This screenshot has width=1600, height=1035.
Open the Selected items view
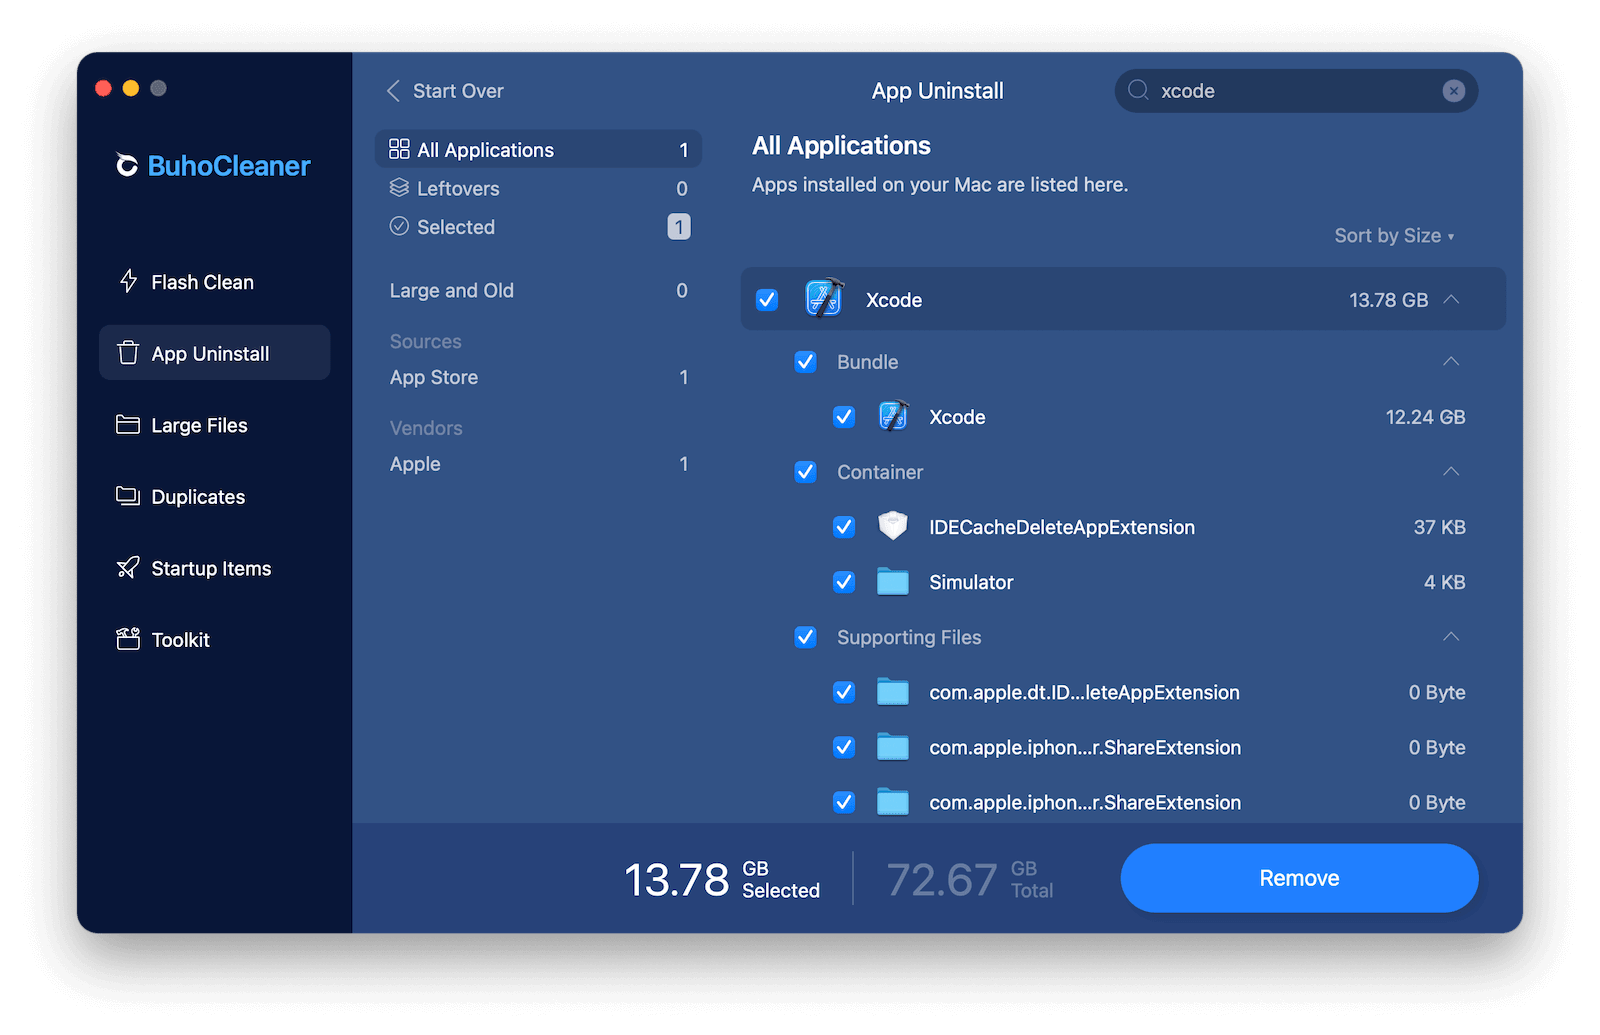pos(455,226)
